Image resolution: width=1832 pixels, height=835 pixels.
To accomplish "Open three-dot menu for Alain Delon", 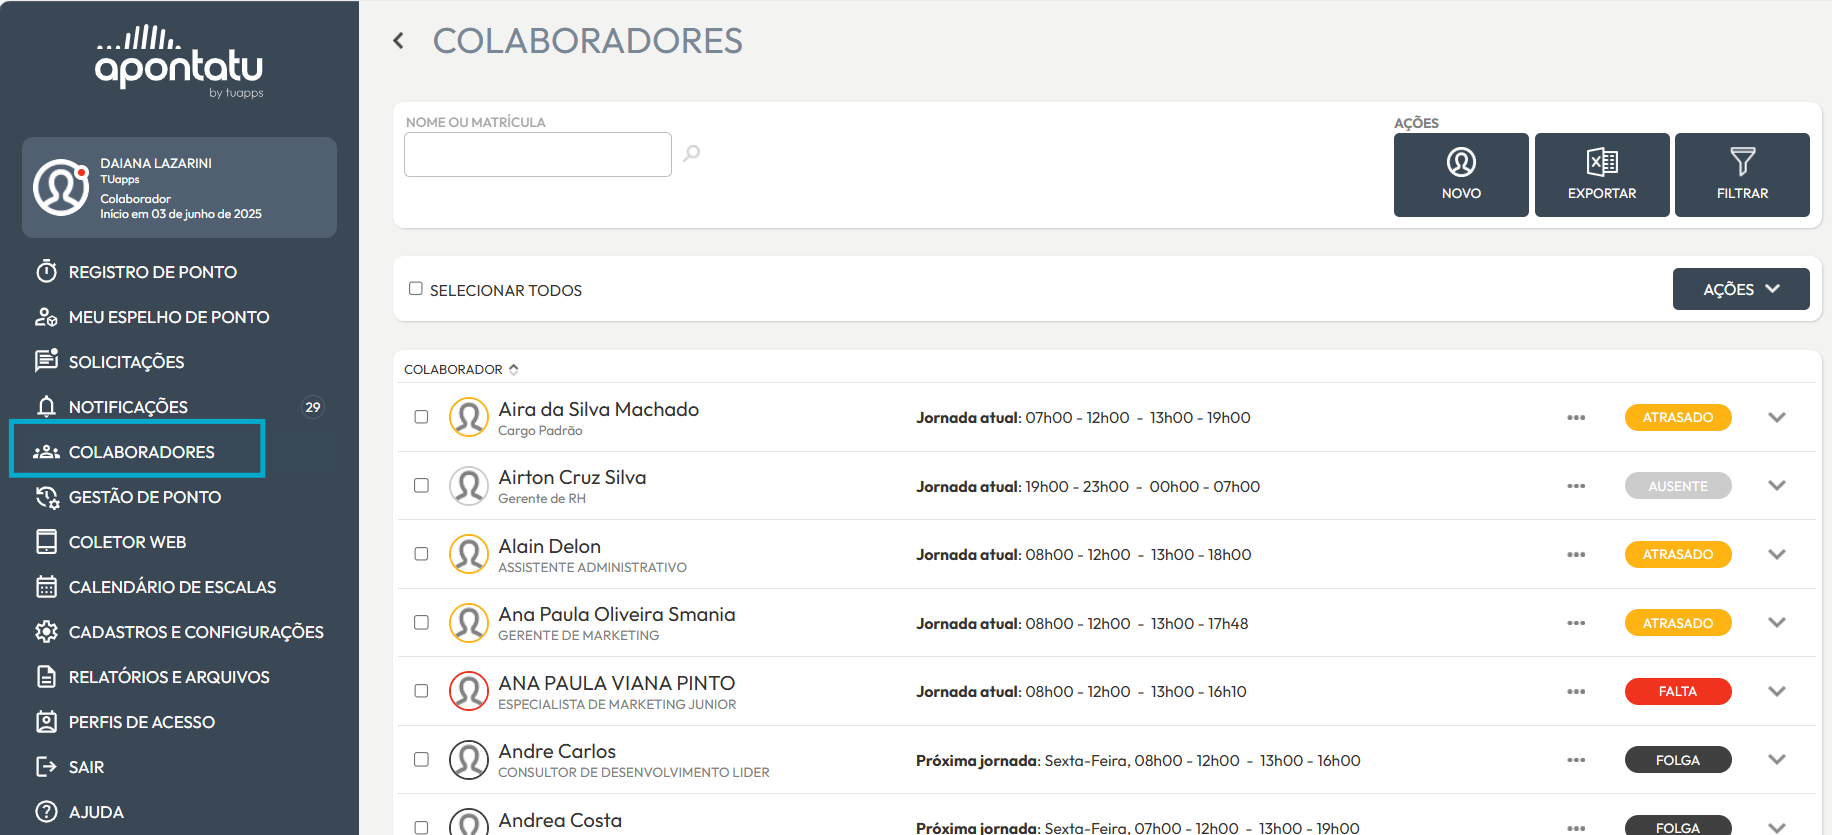I will [1576, 555].
